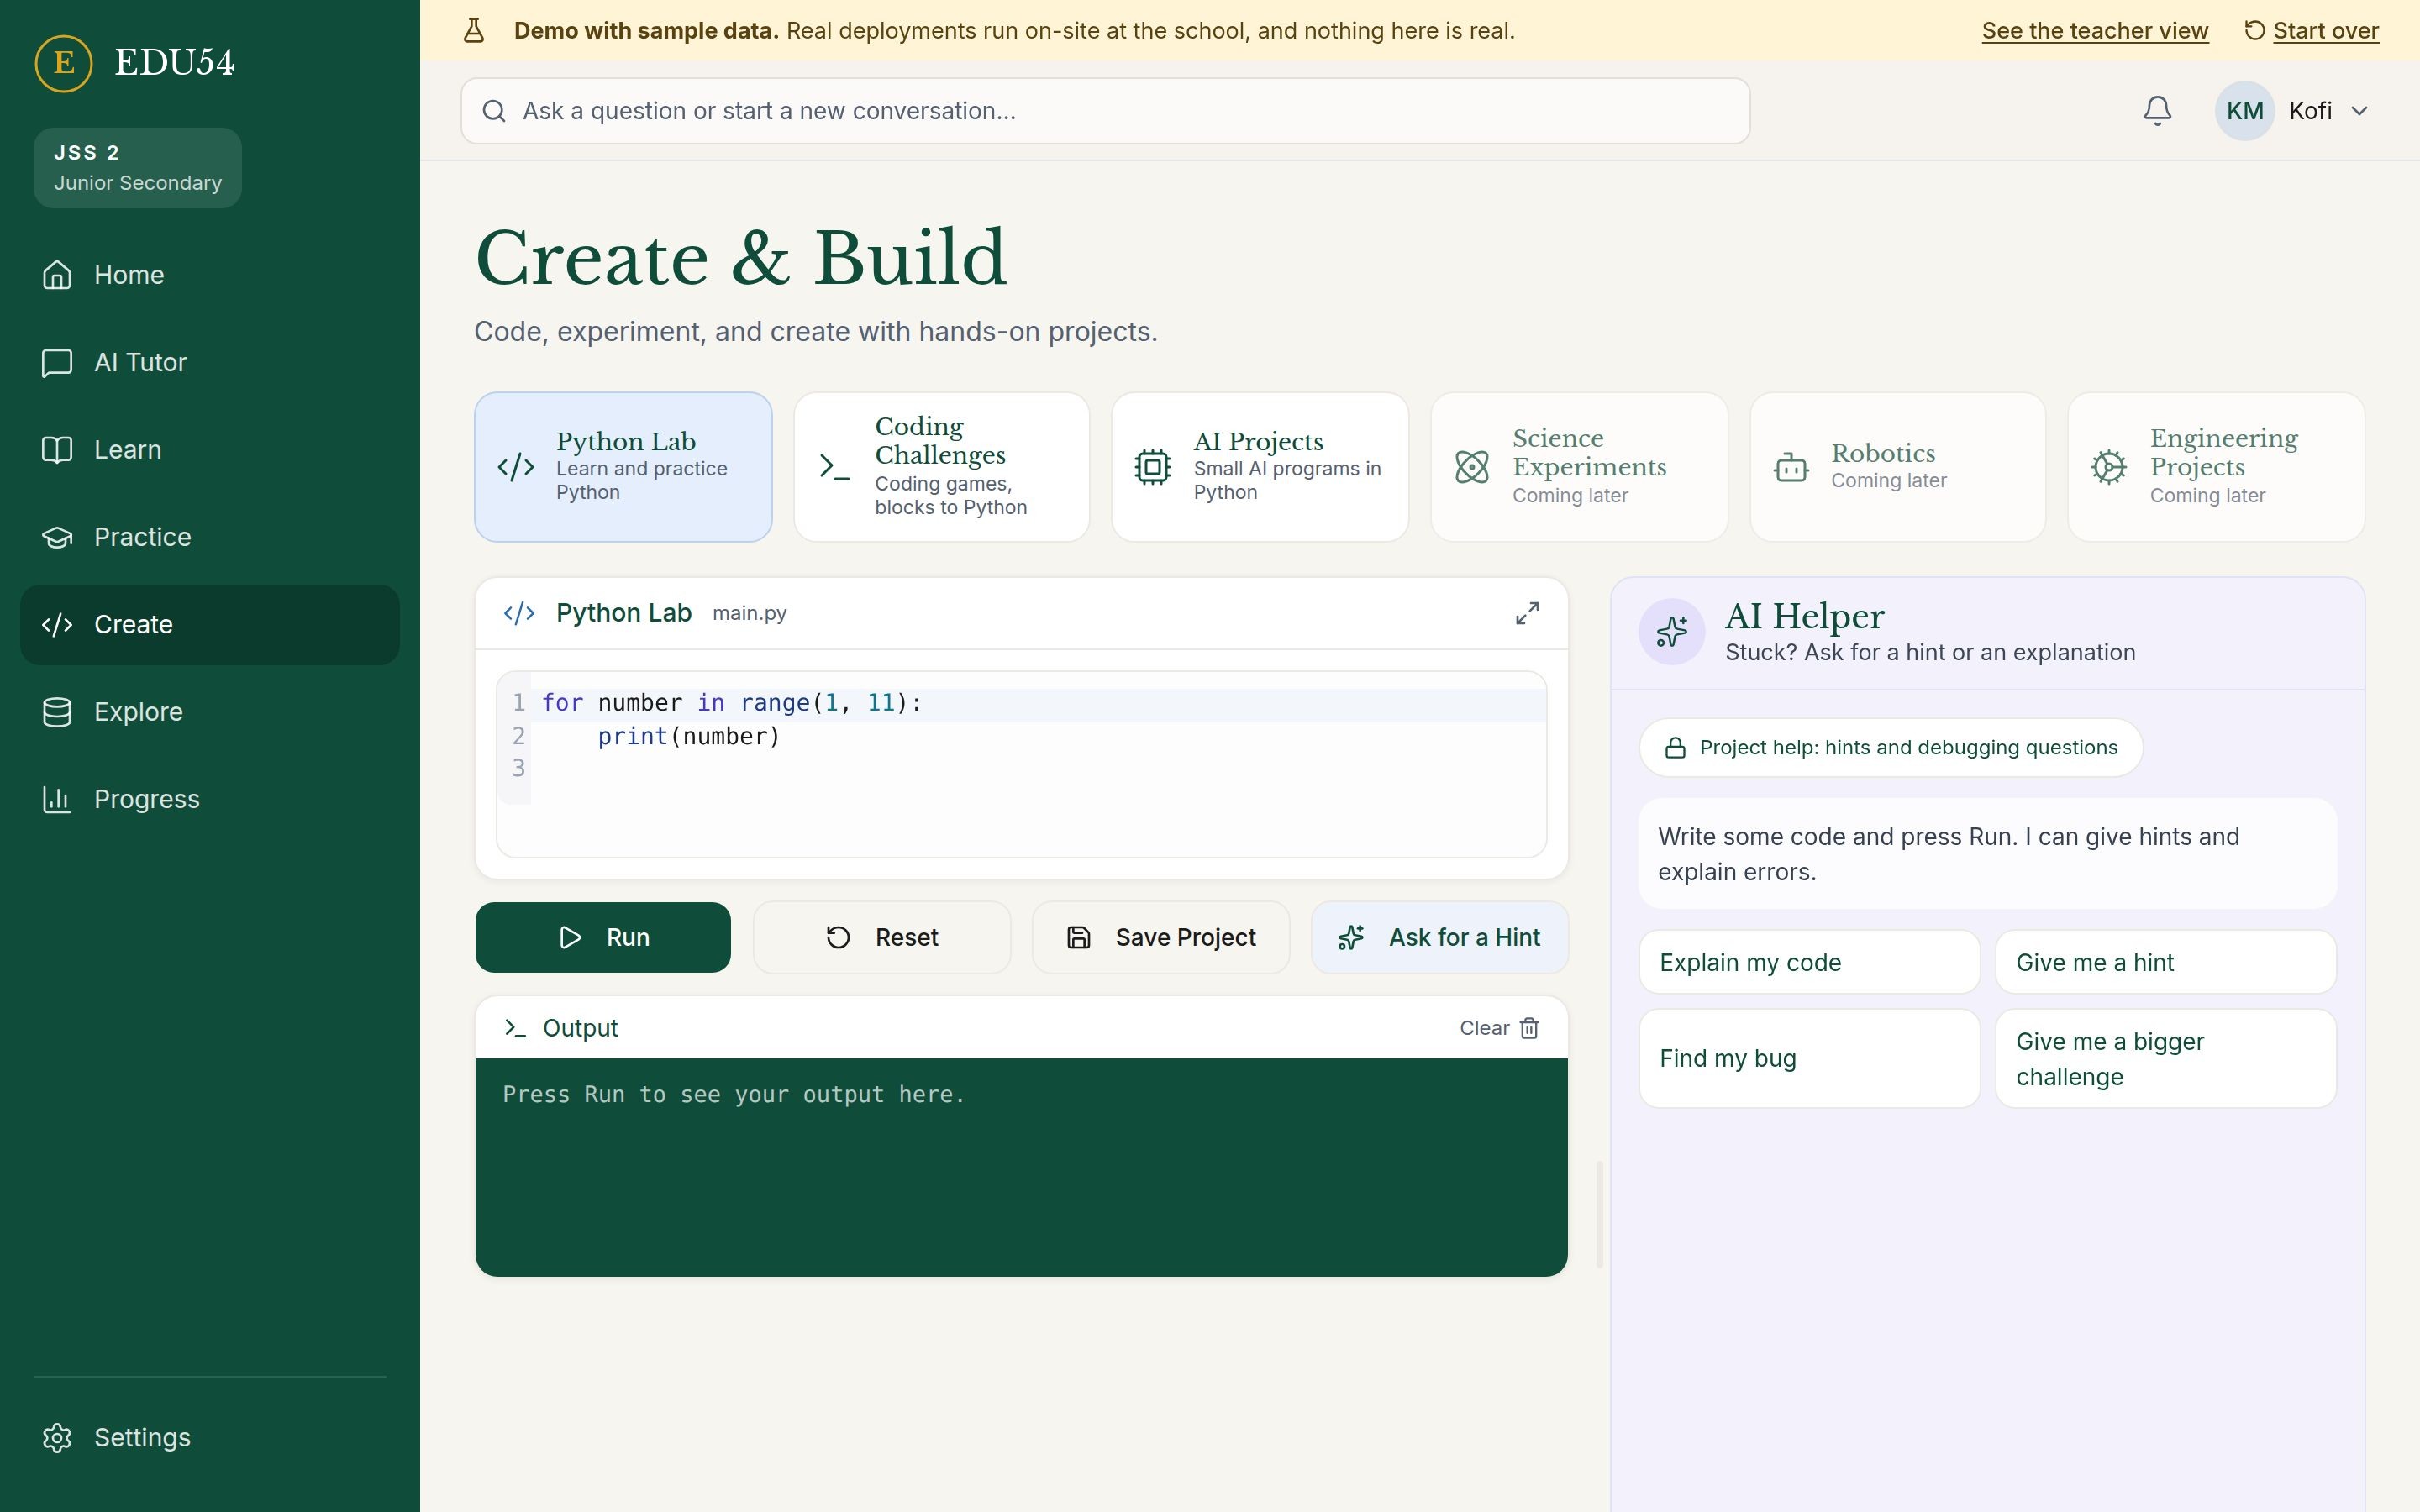
Task: Click the Learn book icon in the sidebar
Action: pos(57,450)
